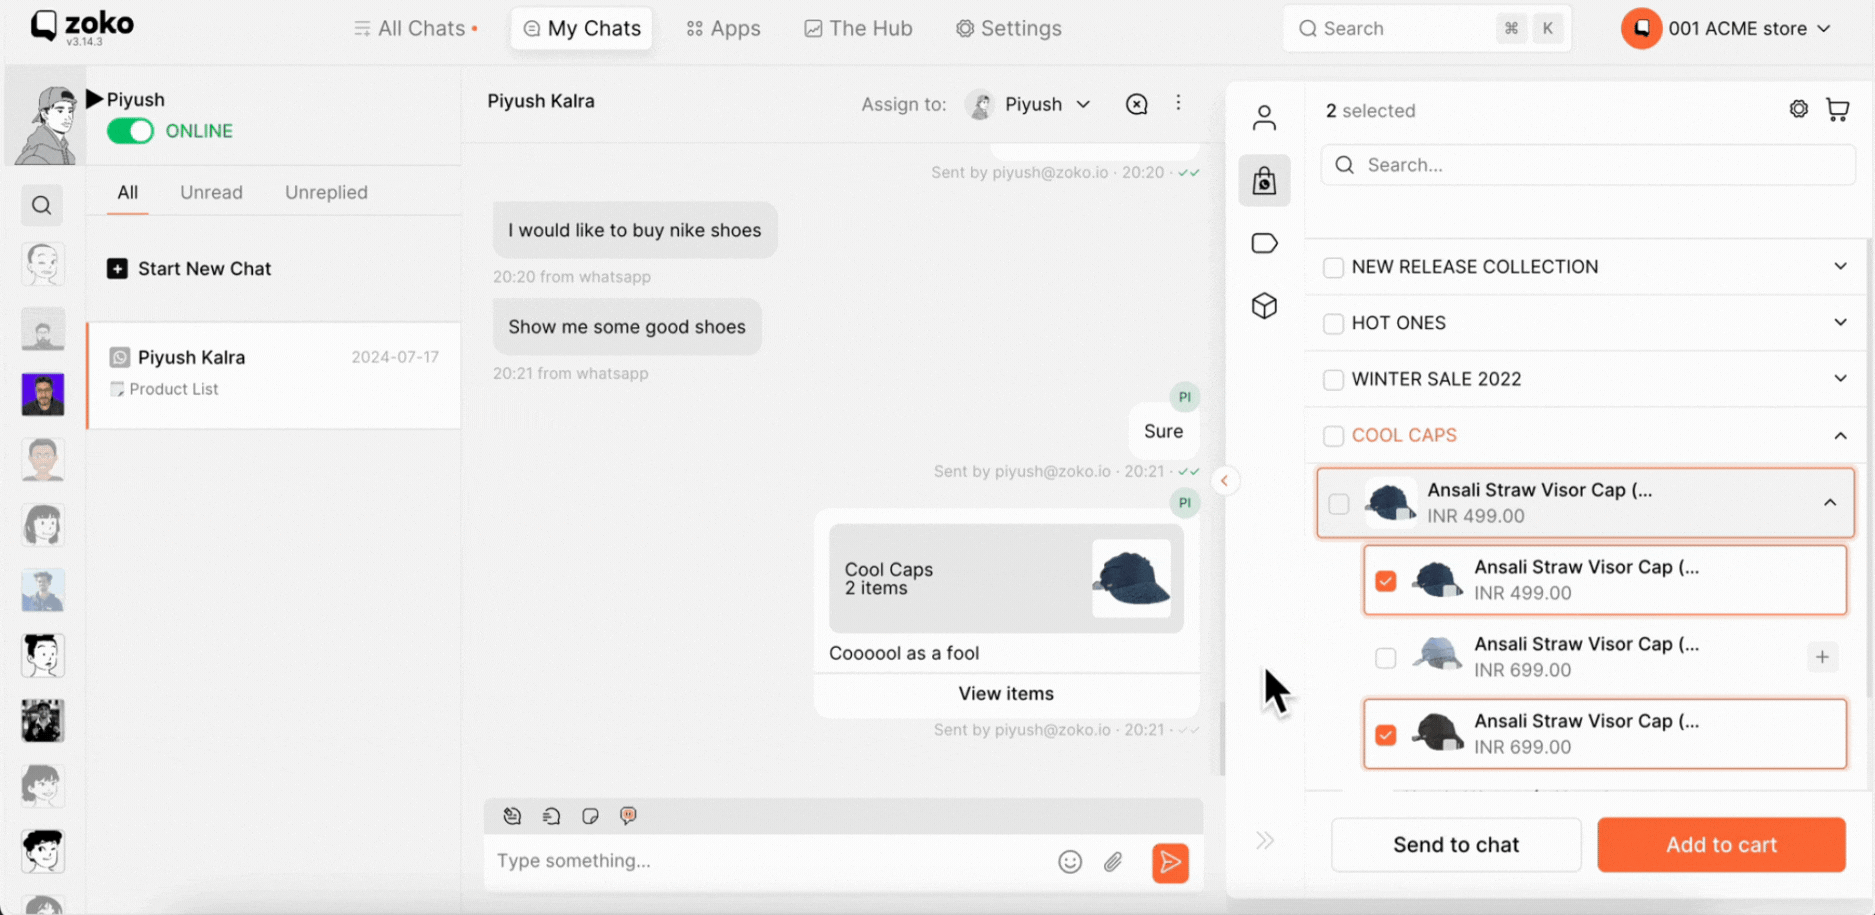Open the Piyush Kalra conversation
1875x915 pixels.
point(274,375)
